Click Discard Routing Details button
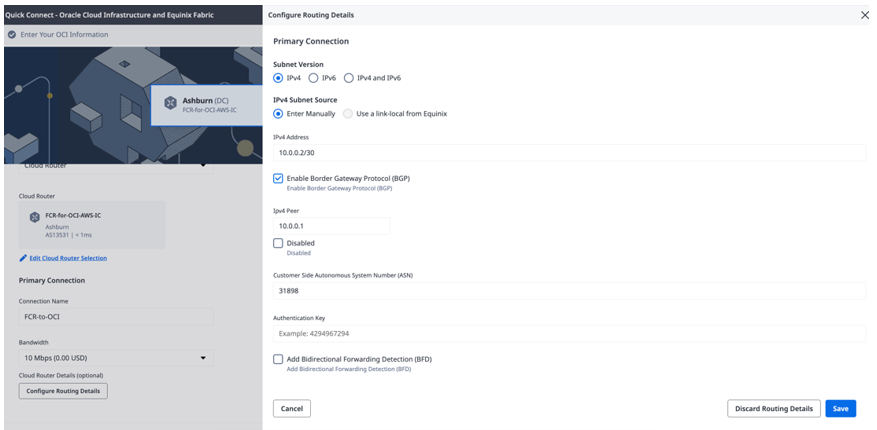This screenshot has width=877, height=430. coord(774,409)
